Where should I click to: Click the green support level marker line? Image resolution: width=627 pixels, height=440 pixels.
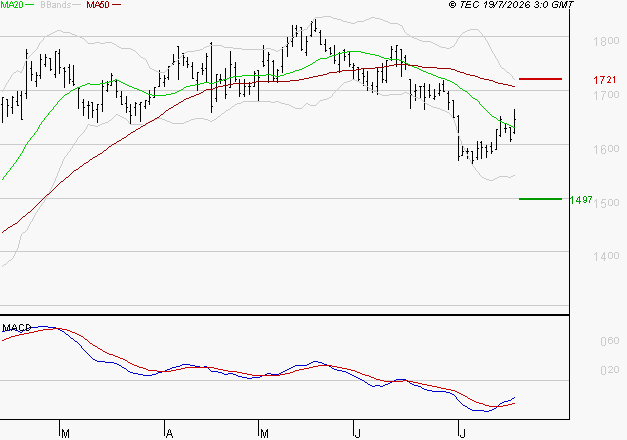[x=540, y=199]
